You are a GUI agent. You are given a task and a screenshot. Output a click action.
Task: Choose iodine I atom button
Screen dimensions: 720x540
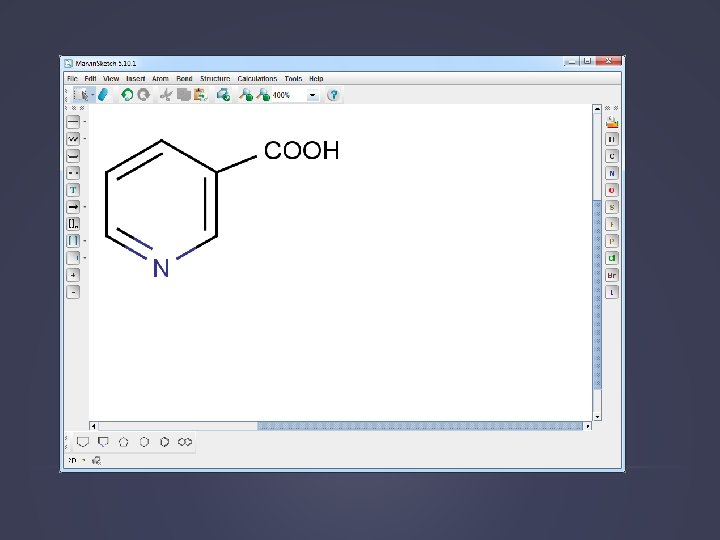tap(612, 292)
